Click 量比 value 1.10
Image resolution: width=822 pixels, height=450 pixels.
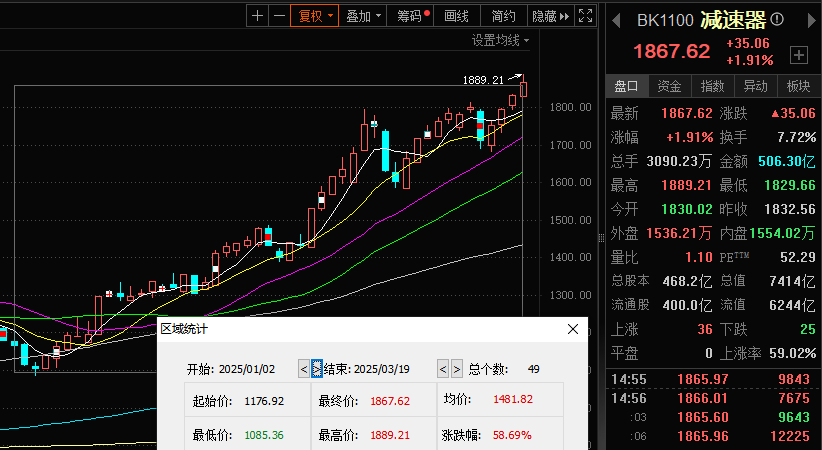[x=699, y=257]
